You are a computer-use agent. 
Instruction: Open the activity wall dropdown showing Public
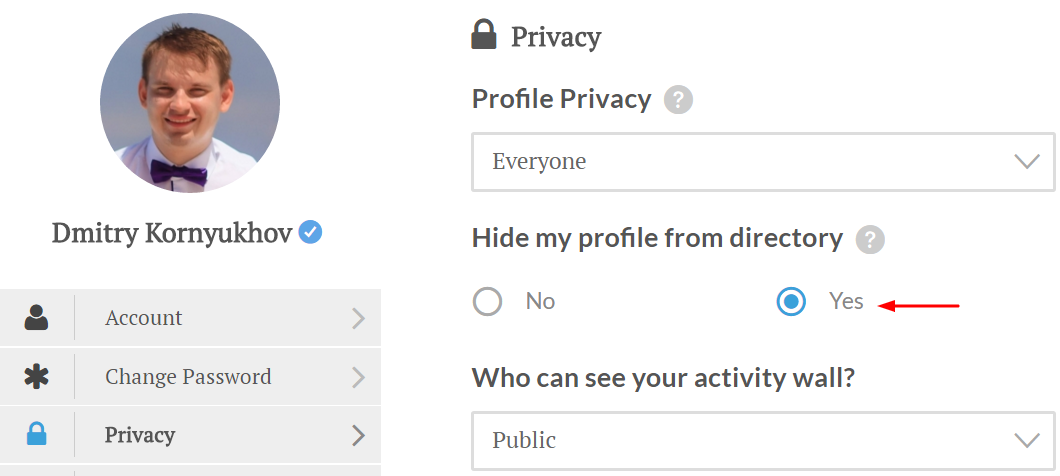[763, 440]
